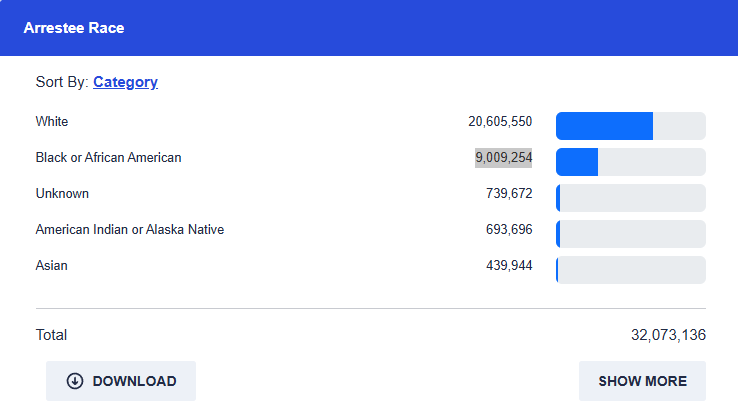
Task: Click the Unknown category bar
Action: click(630, 198)
